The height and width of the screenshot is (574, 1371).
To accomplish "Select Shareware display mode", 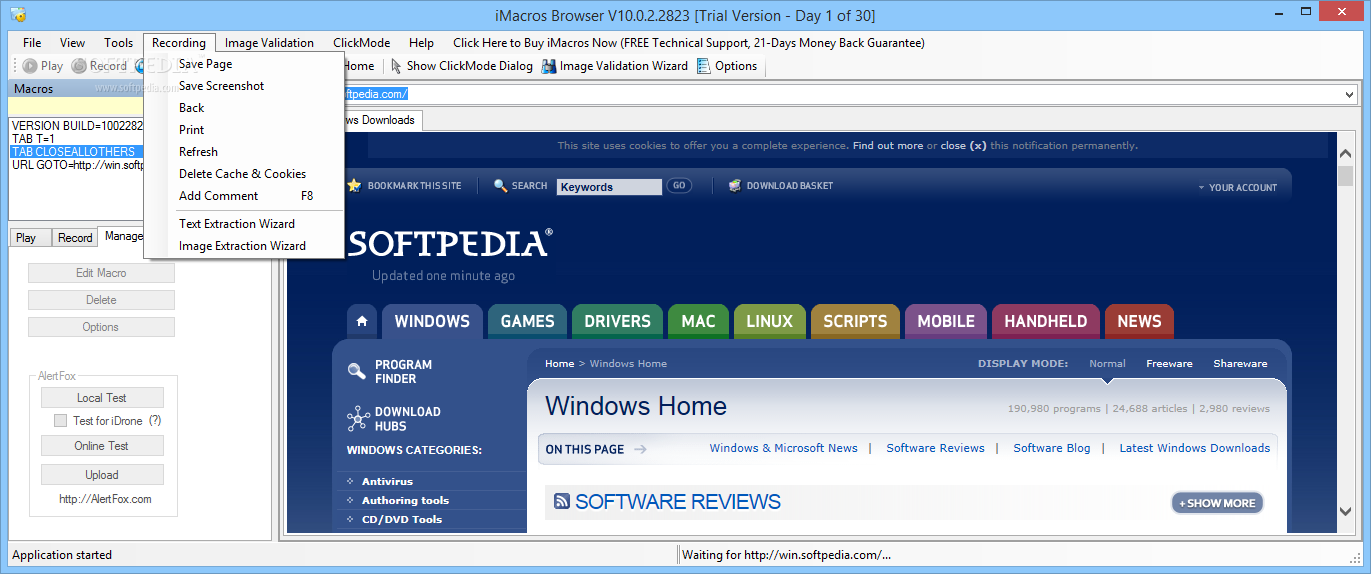I will [1240, 364].
